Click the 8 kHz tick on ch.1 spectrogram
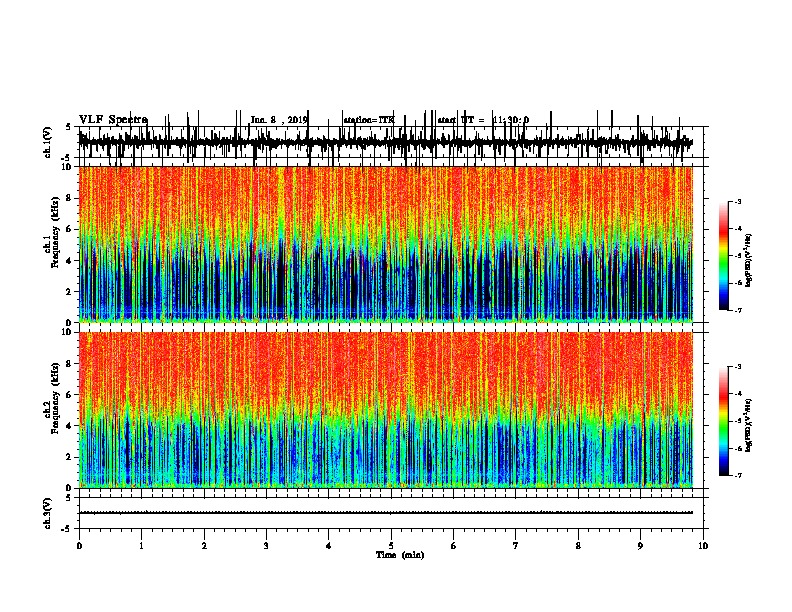792x612 pixels. (70, 198)
